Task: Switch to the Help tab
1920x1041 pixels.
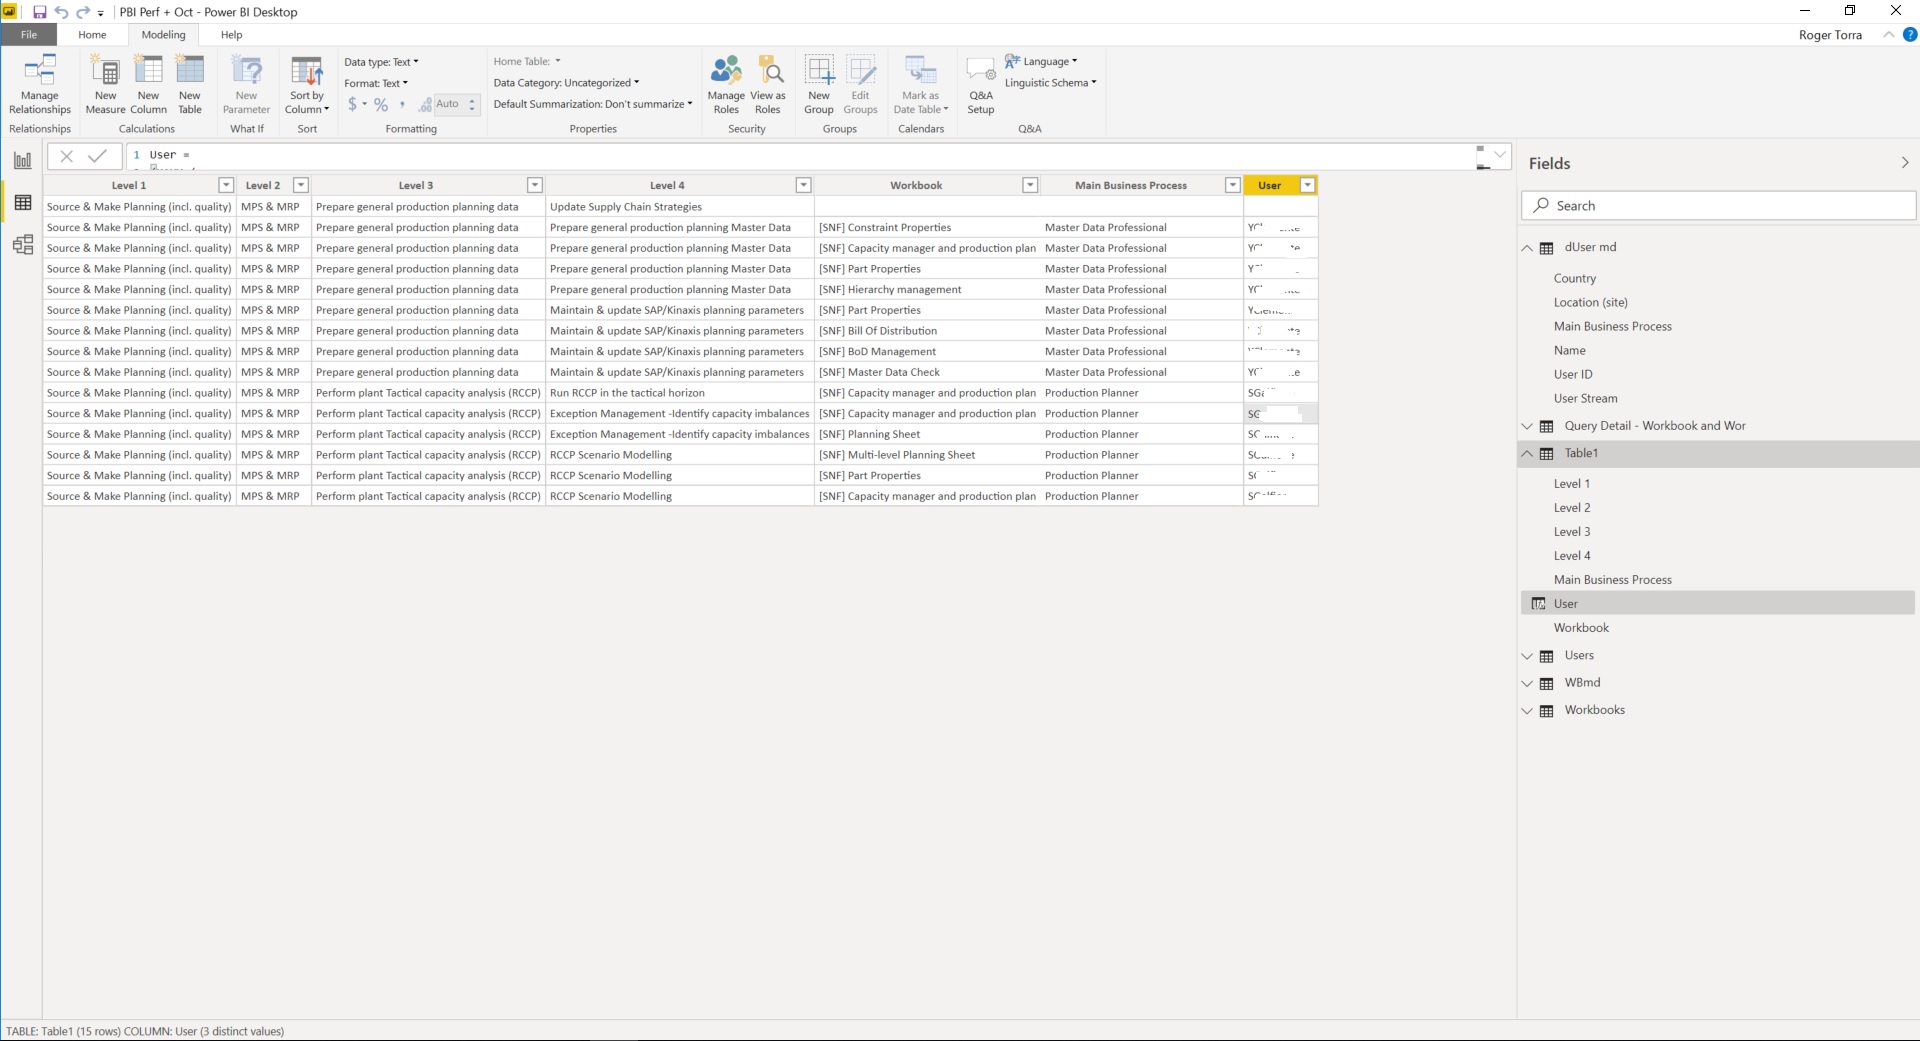Action: (x=231, y=35)
